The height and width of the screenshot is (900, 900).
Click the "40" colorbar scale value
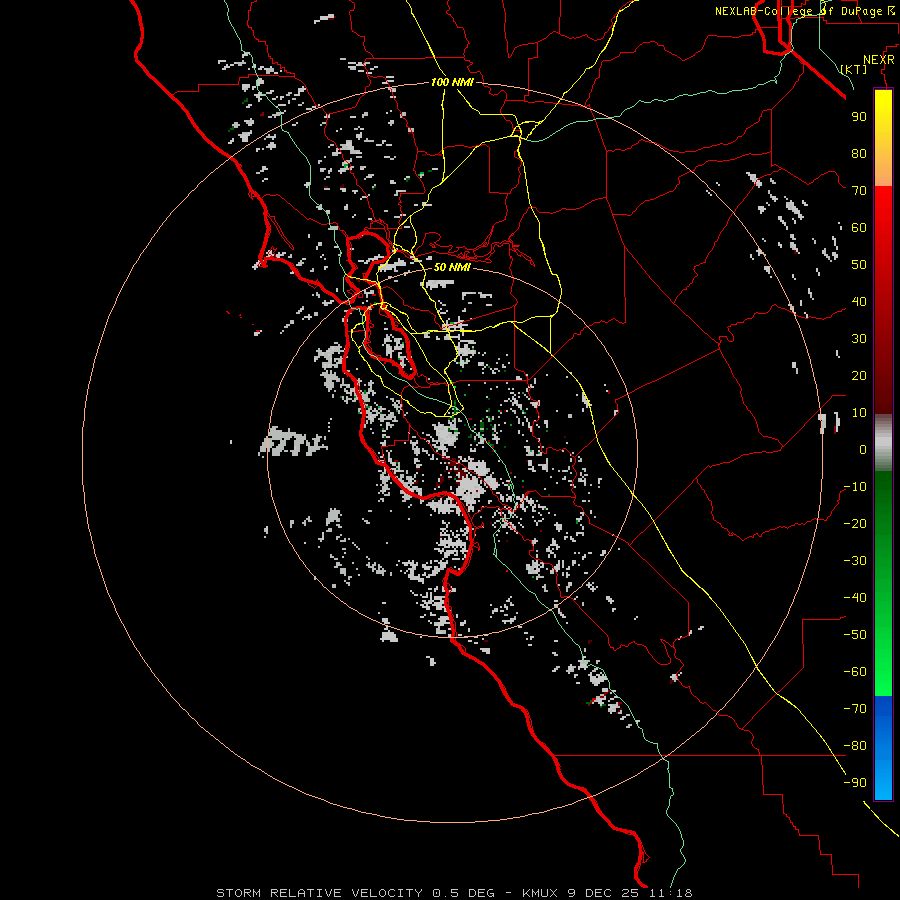(859, 301)
